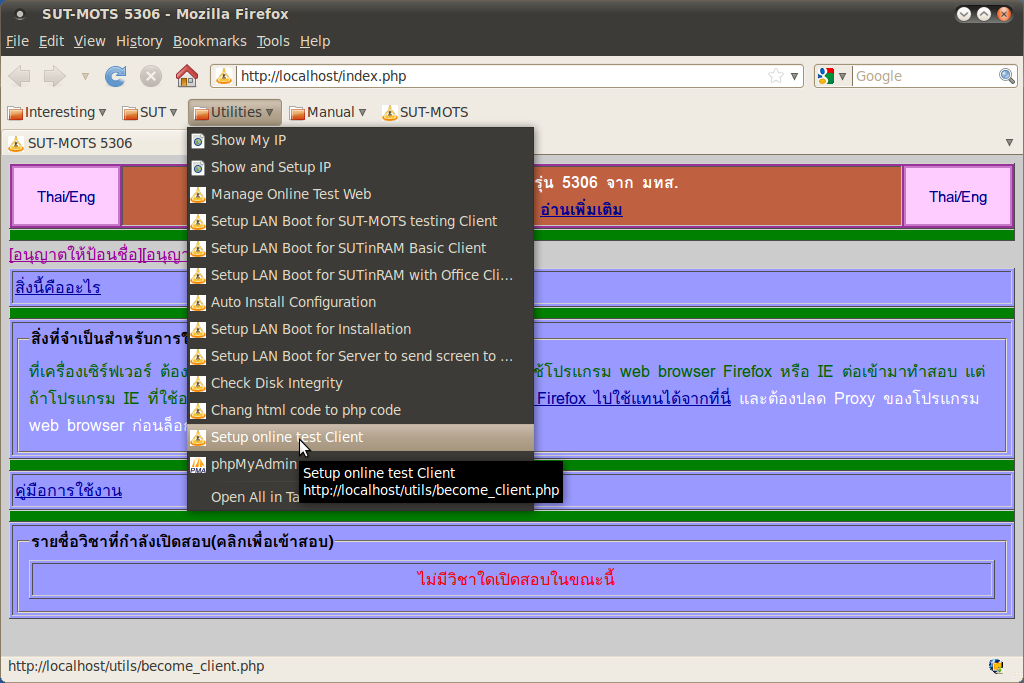The image size is (1024, 683).
Task: Open the สิ่งนี้คืออะไร link
Action: coord(58,287)
